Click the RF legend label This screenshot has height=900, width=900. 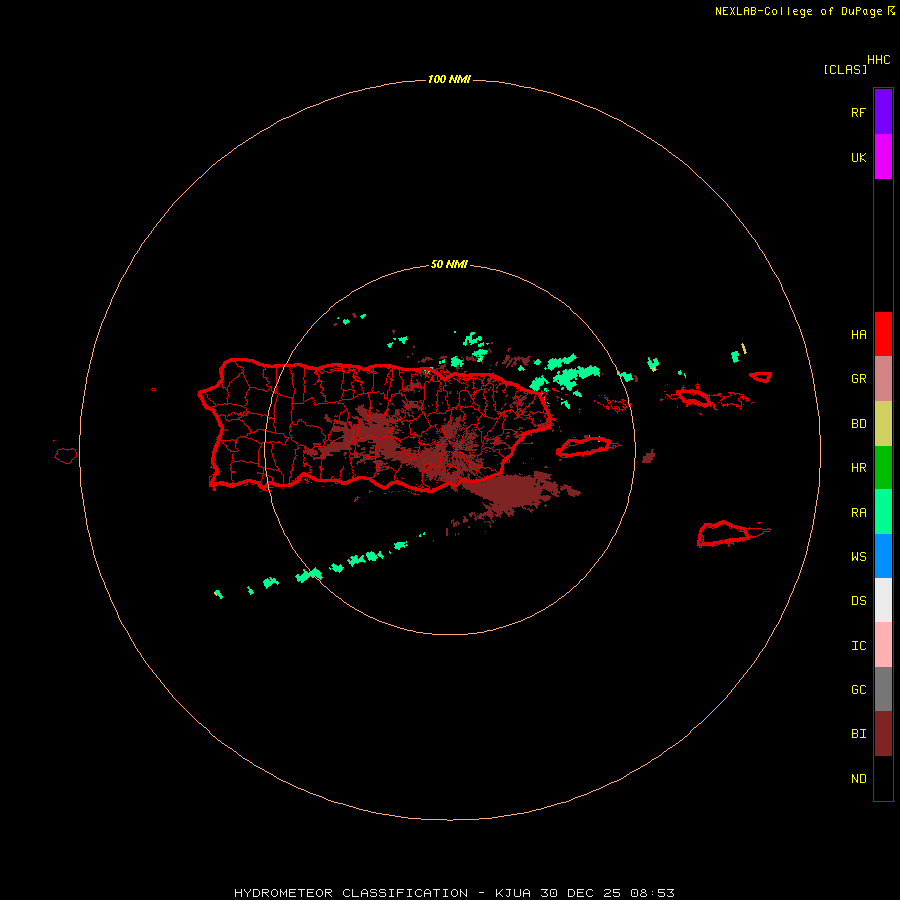[x=858, y=112]
